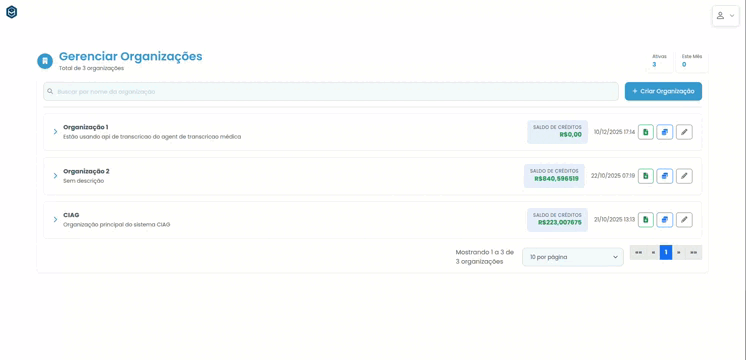
Task: Click the Ativas counter card
Action: click(659, 60)
